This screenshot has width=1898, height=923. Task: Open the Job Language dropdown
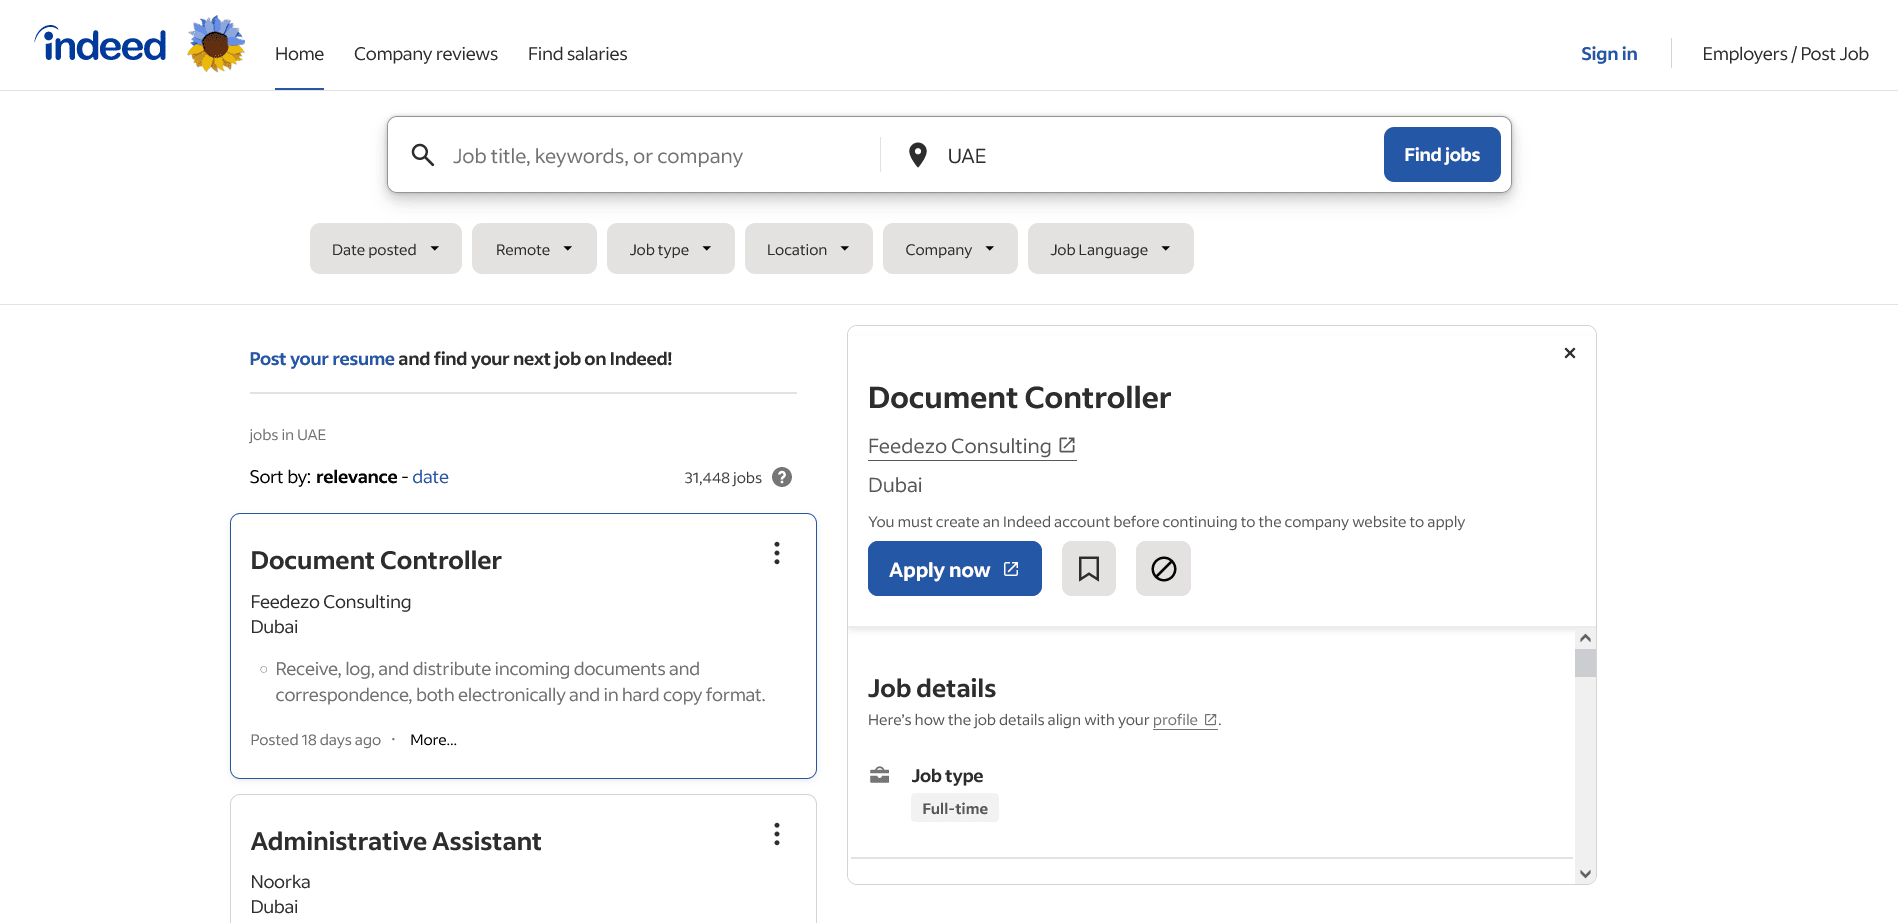tap(1110, 249)
